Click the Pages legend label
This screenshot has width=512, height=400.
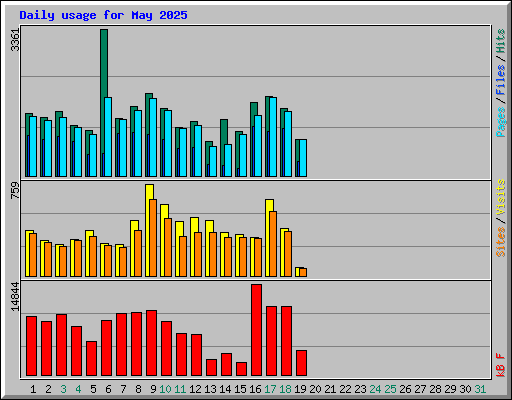pyautogui.click(x=501, y=122)
